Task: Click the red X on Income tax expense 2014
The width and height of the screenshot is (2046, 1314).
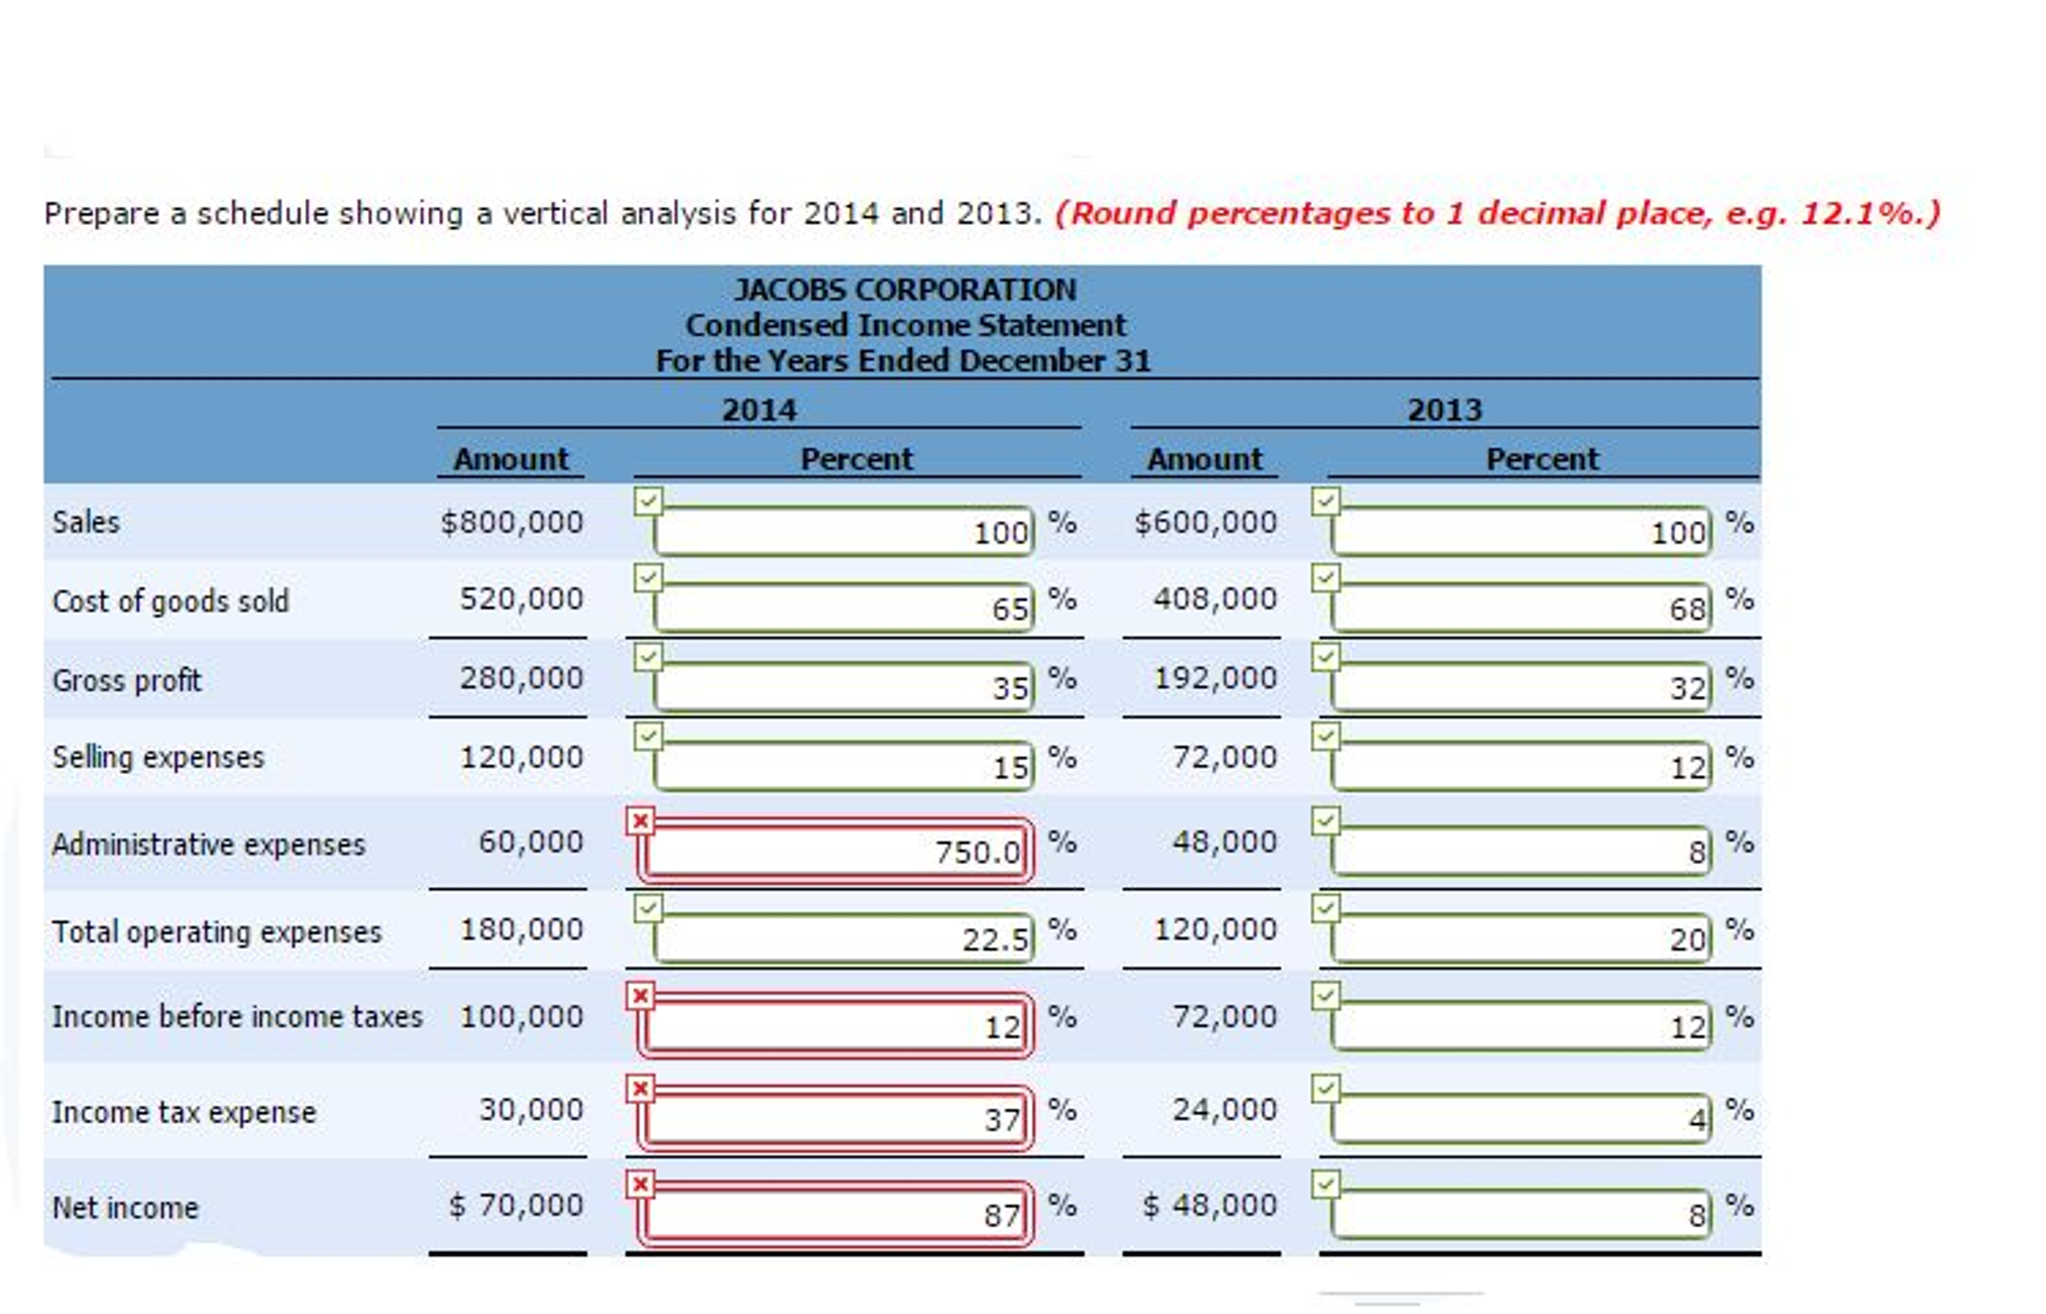Action: (638, 1083)
